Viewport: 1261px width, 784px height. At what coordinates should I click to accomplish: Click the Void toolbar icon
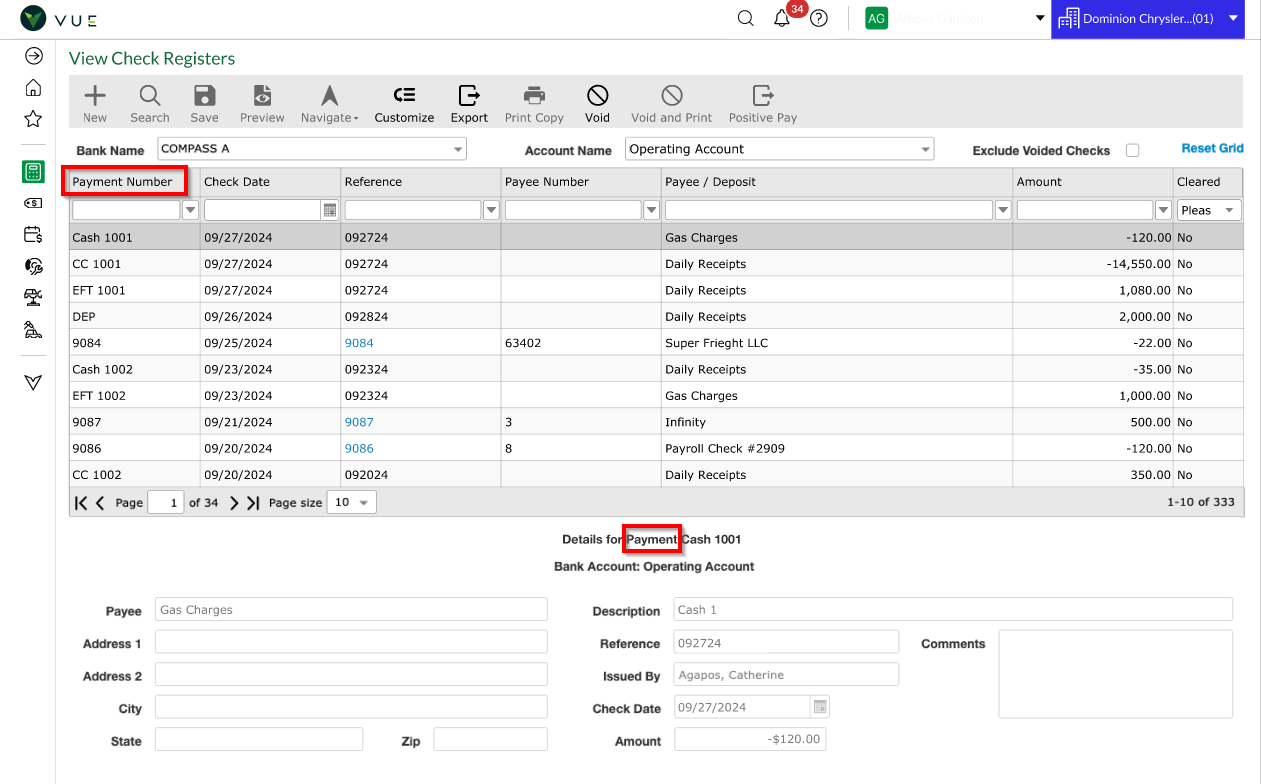tap(597, 96)
